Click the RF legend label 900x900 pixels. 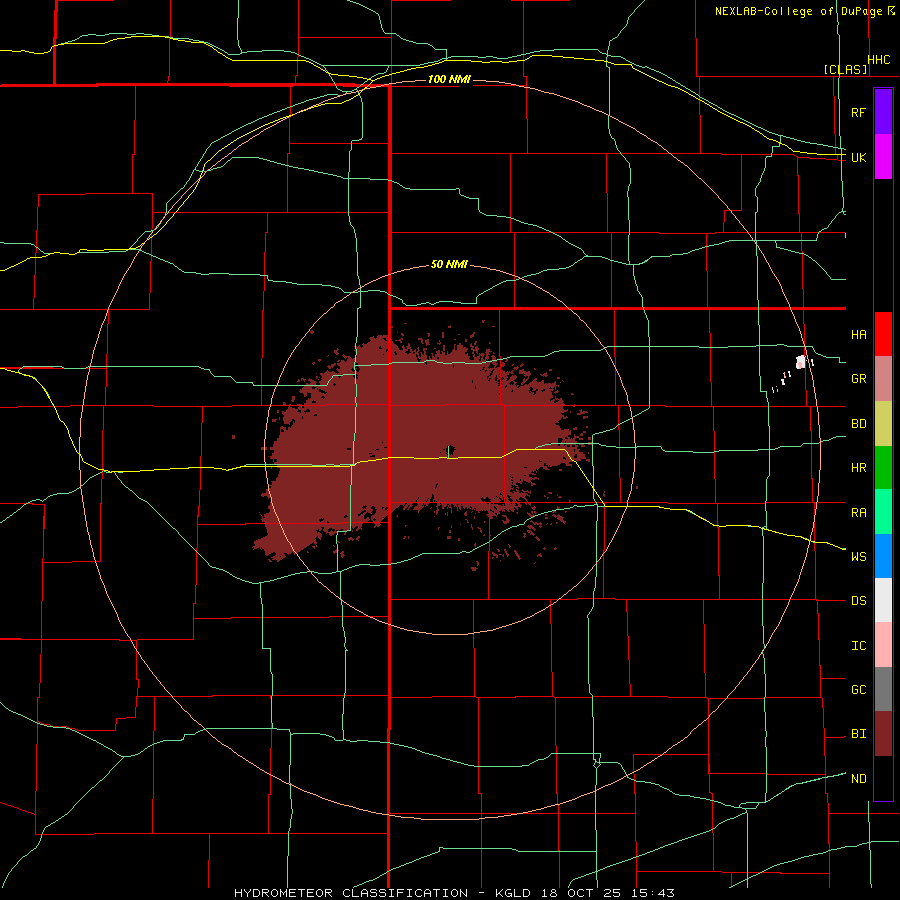tap(858, 112)
